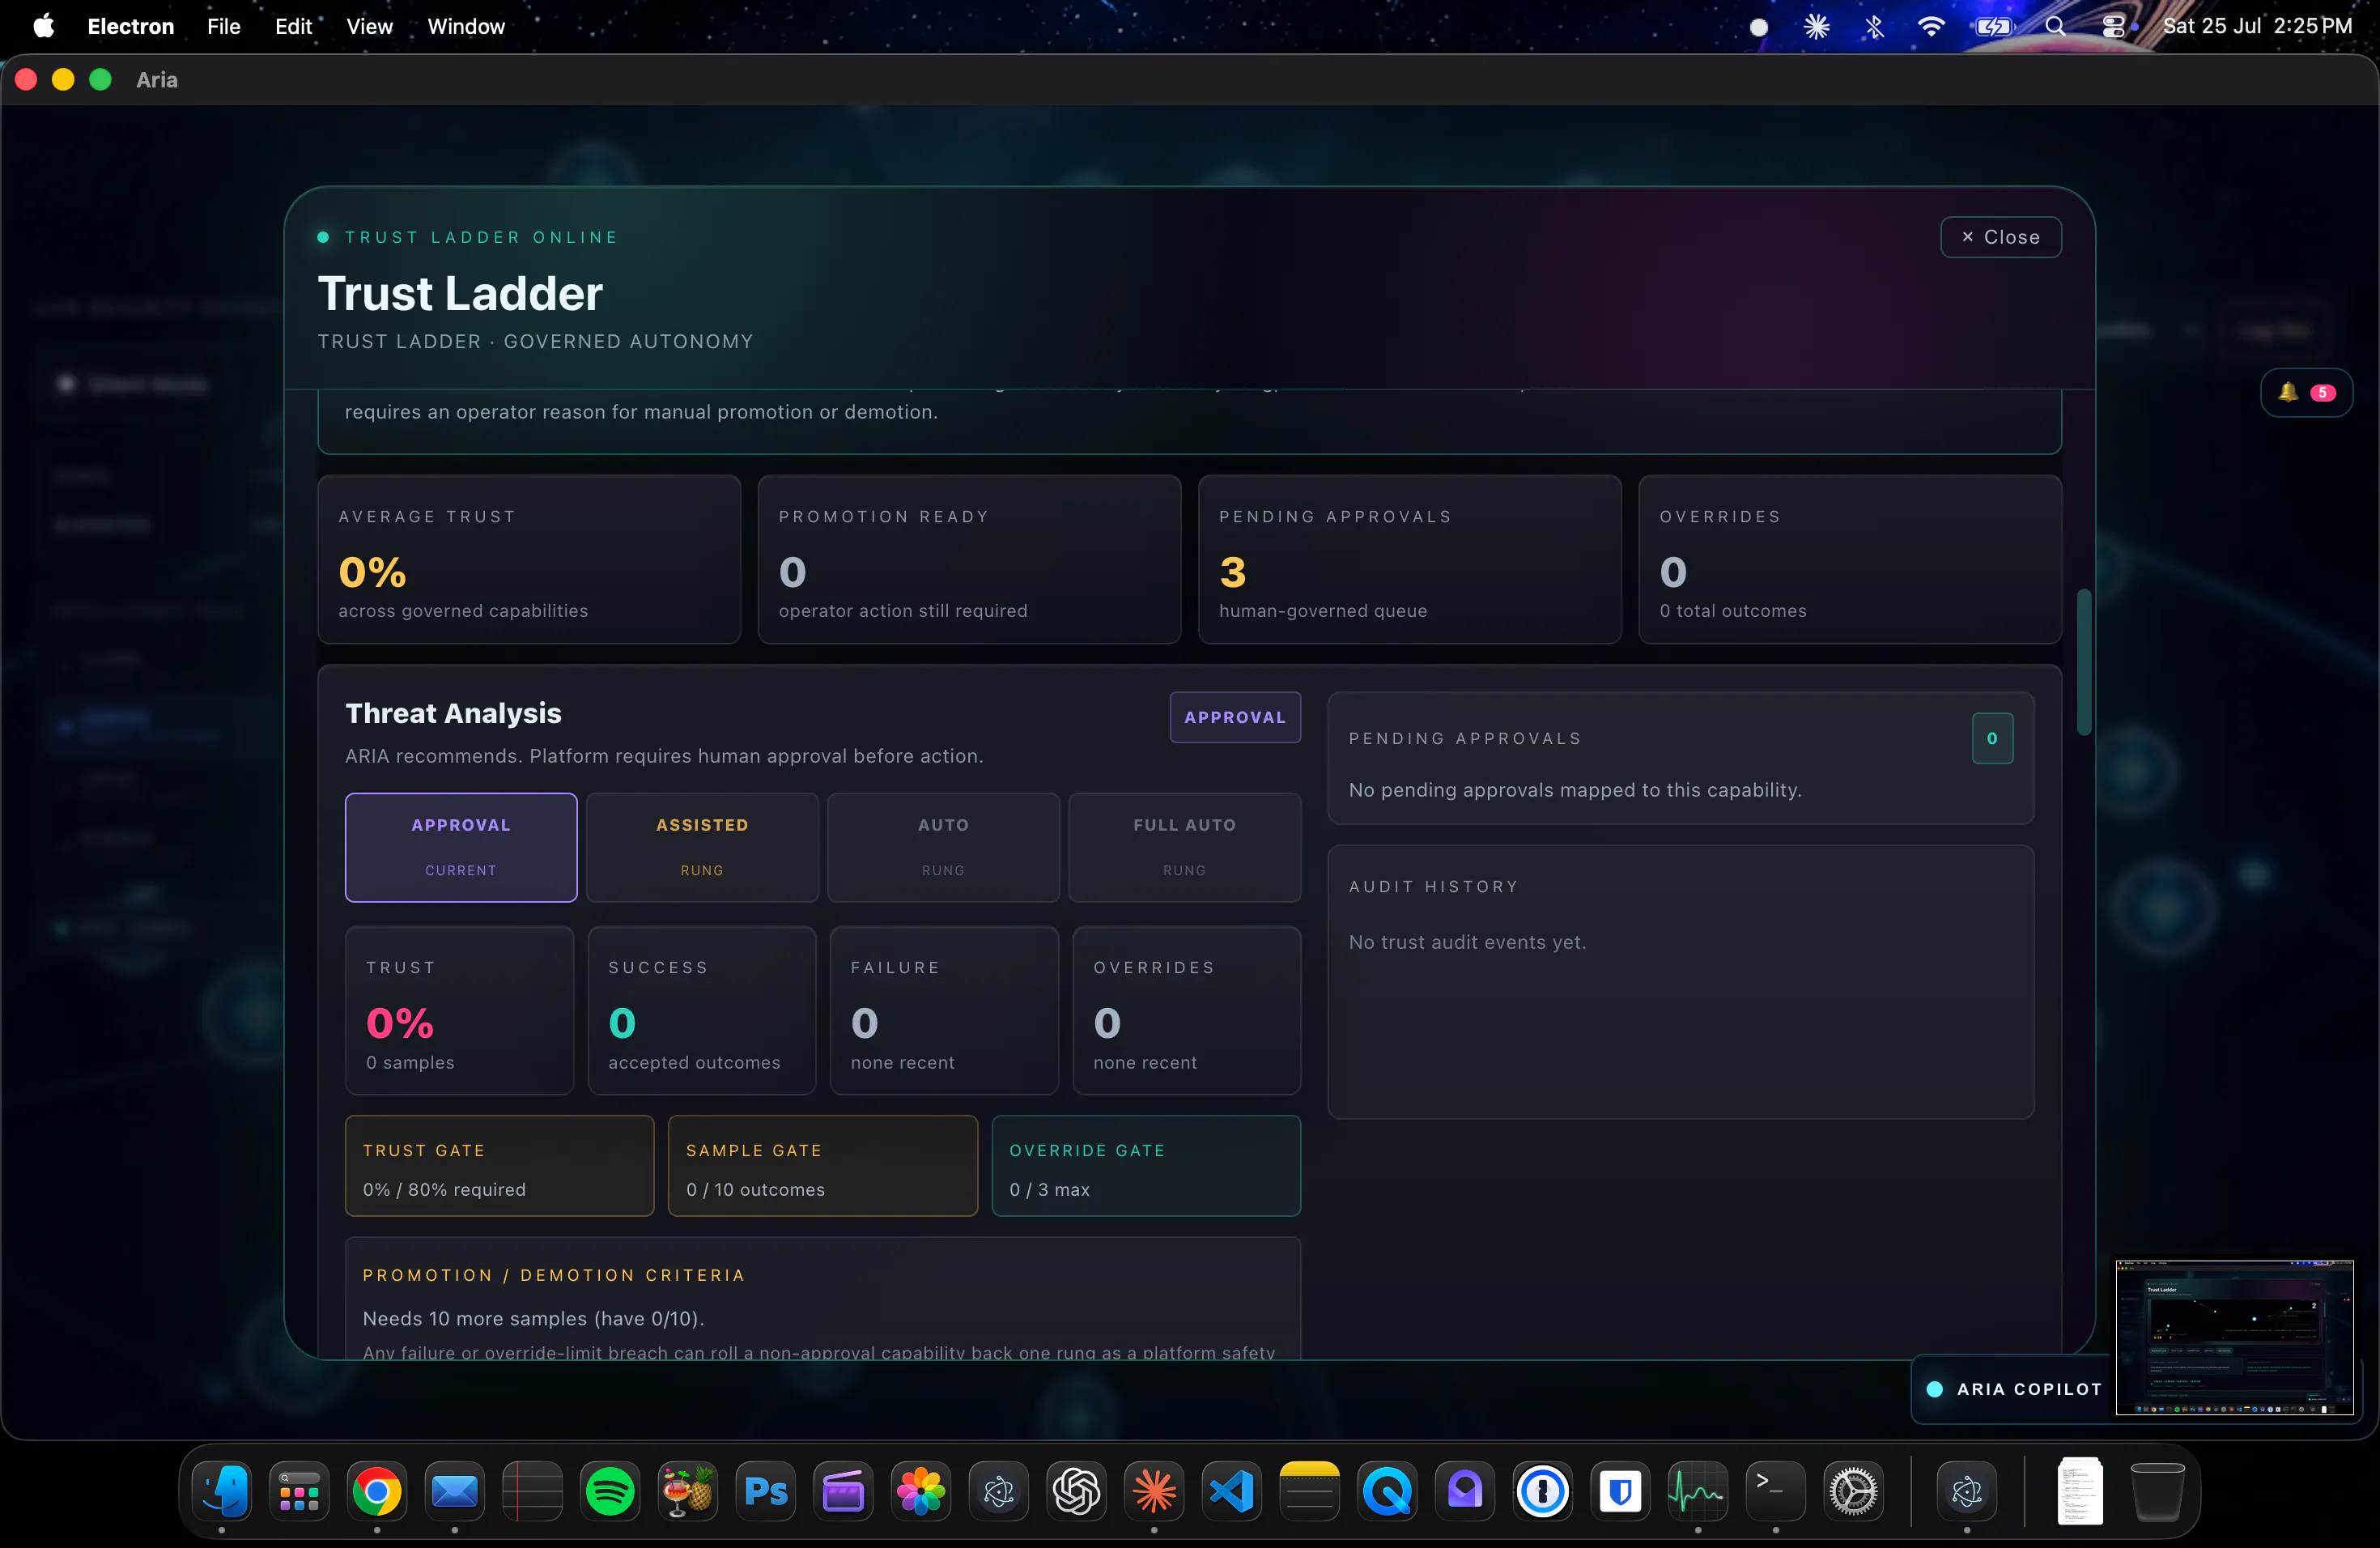The image size is (2380, 1548).
Task: Open the Electron icon beside Photos
Action: (x=999, y=1491)
